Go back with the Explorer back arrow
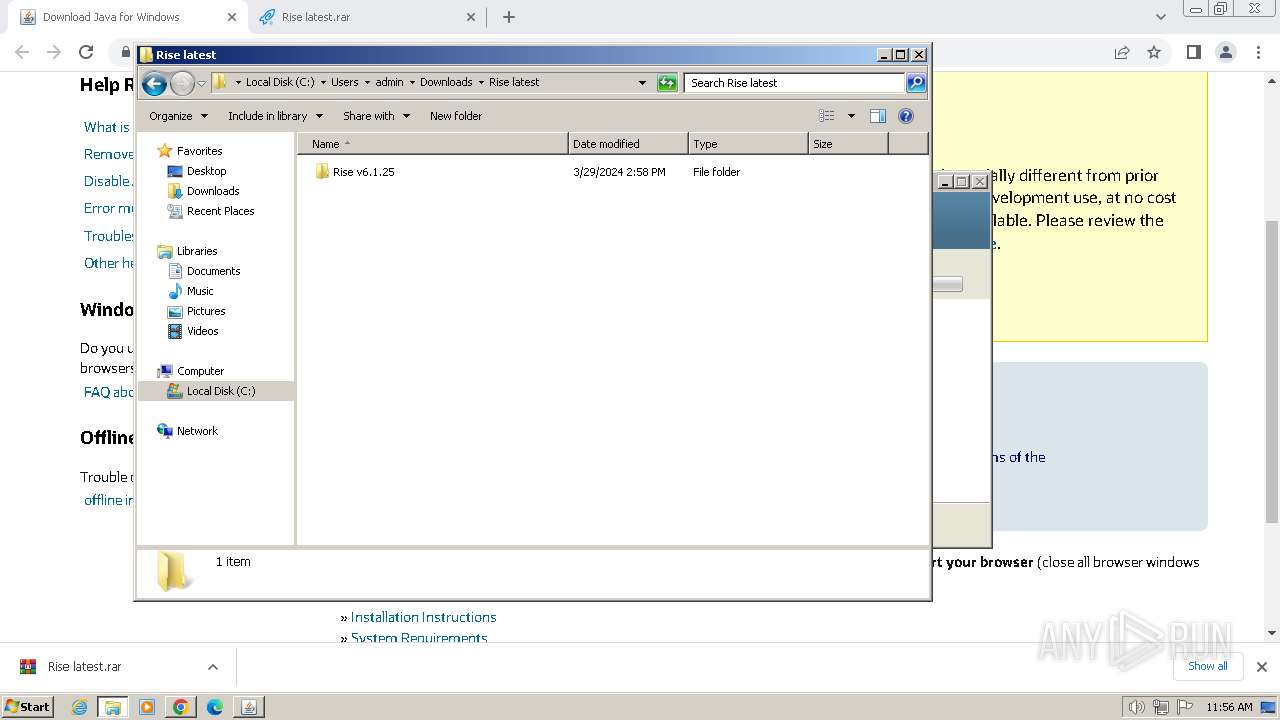Screen dimensions: 1280x720 (x=154, y=83)
